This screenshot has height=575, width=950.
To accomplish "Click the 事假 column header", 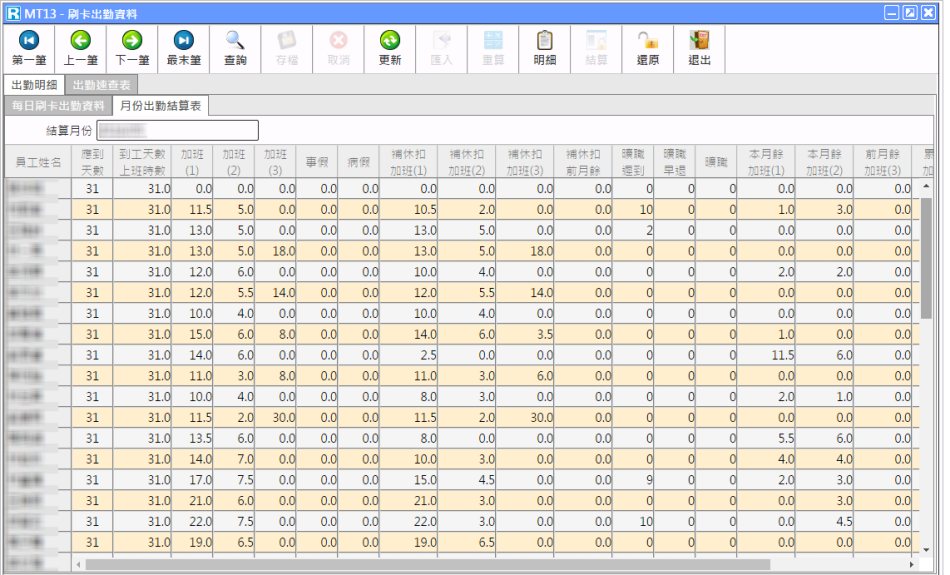I will [x=317, y=162].
